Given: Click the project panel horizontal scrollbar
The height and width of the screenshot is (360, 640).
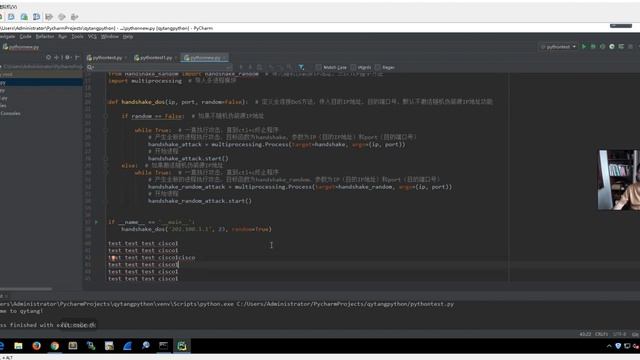Looking at the screenshot, I should 26,289.
